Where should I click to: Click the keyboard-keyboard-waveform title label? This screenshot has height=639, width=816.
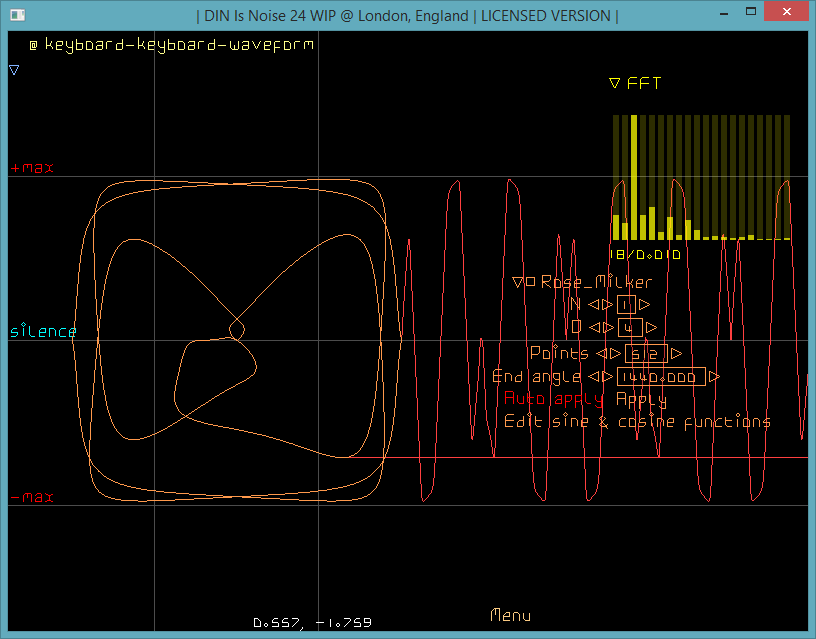coord(178,45)
